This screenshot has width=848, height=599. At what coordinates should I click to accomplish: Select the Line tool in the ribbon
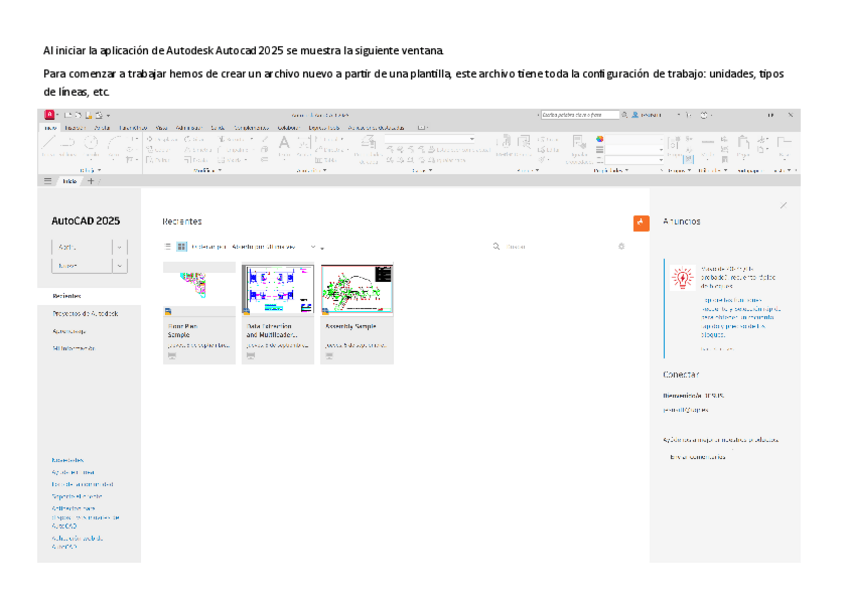(50, 144)
